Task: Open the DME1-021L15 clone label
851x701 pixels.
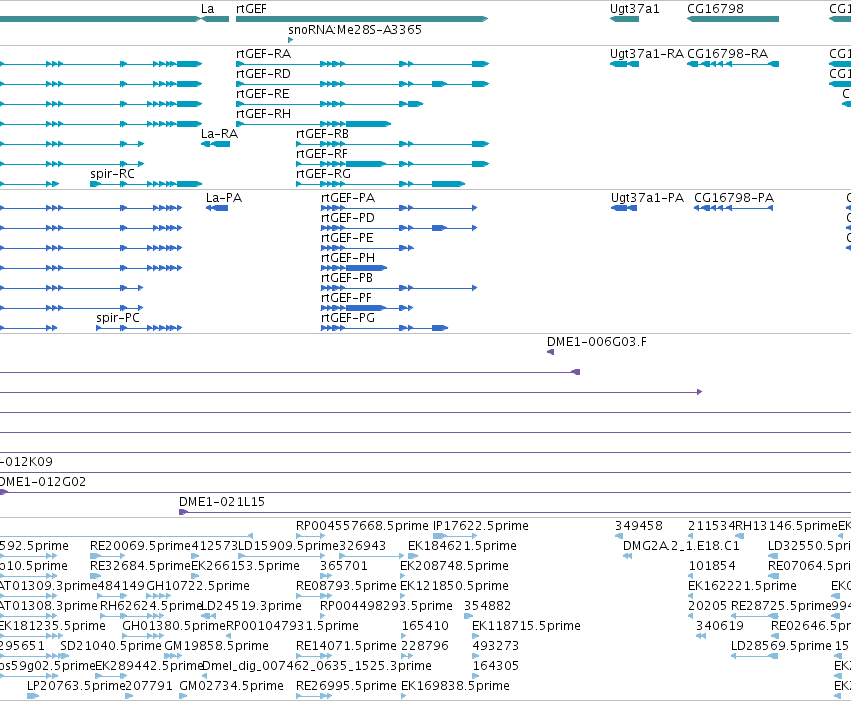Action: [222, 502]
